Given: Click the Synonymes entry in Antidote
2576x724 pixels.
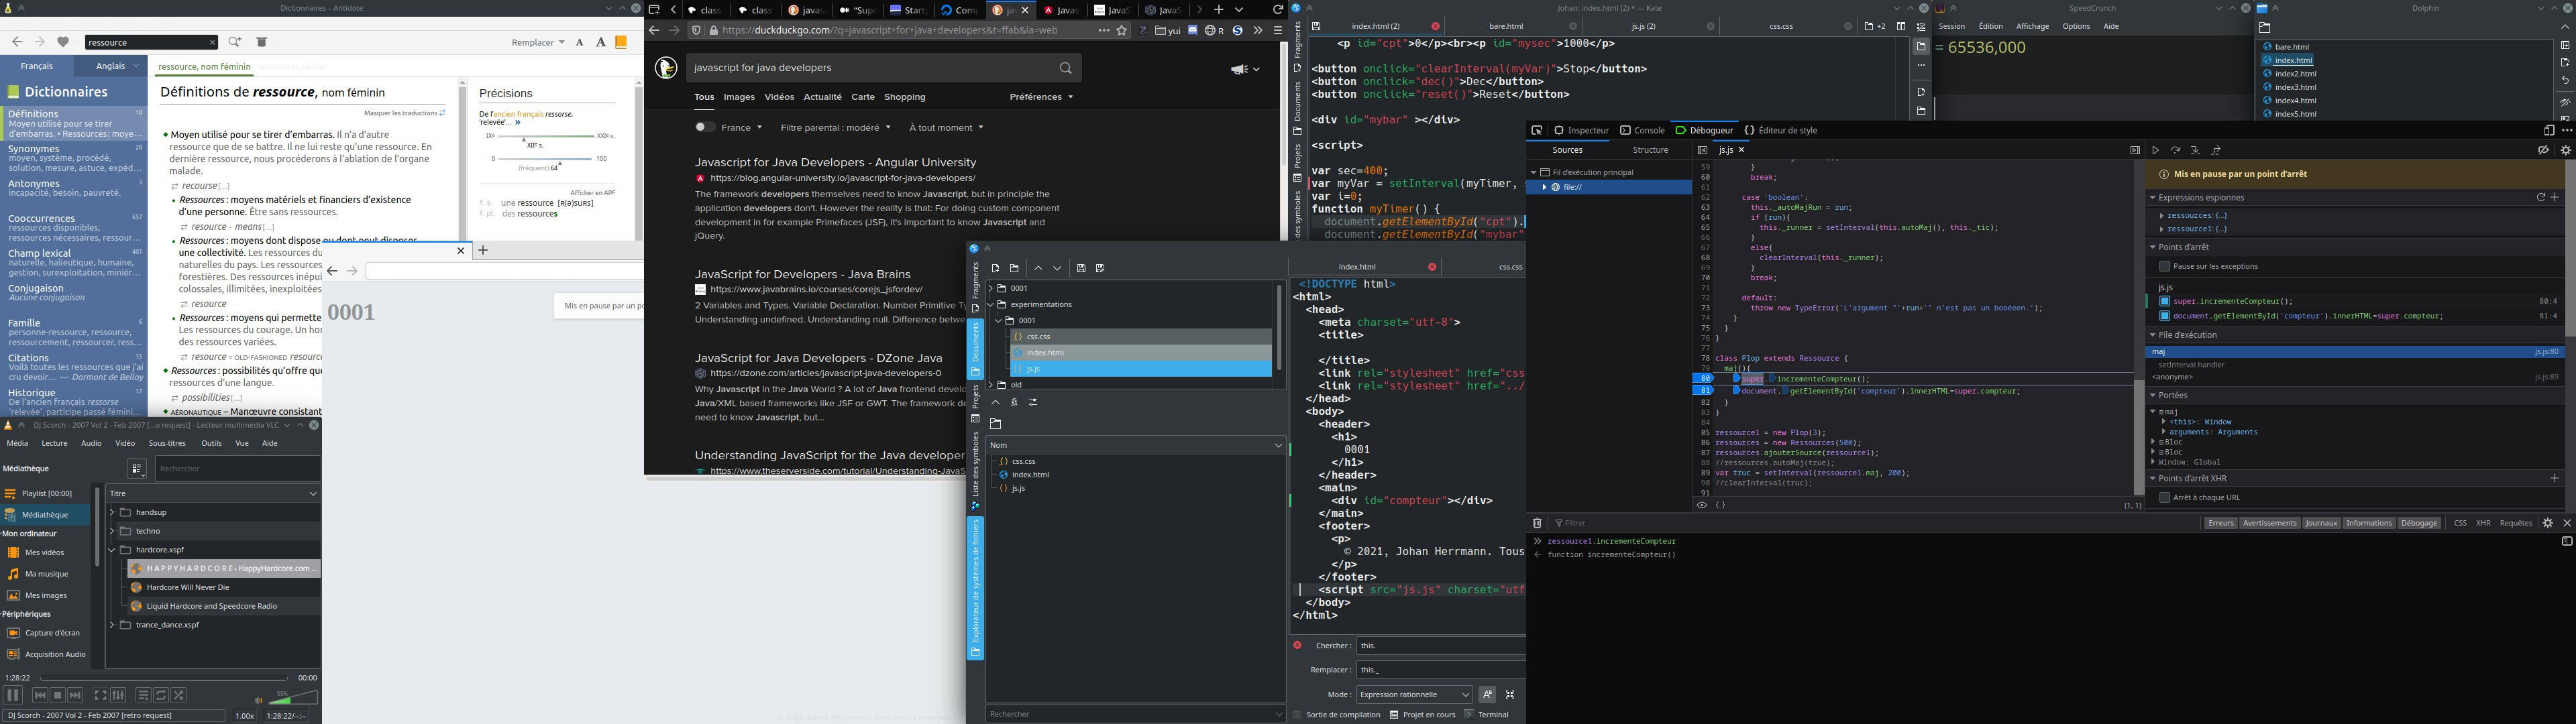Looking at the screenshot, I should pyautogui.click(x=34, y=149).
